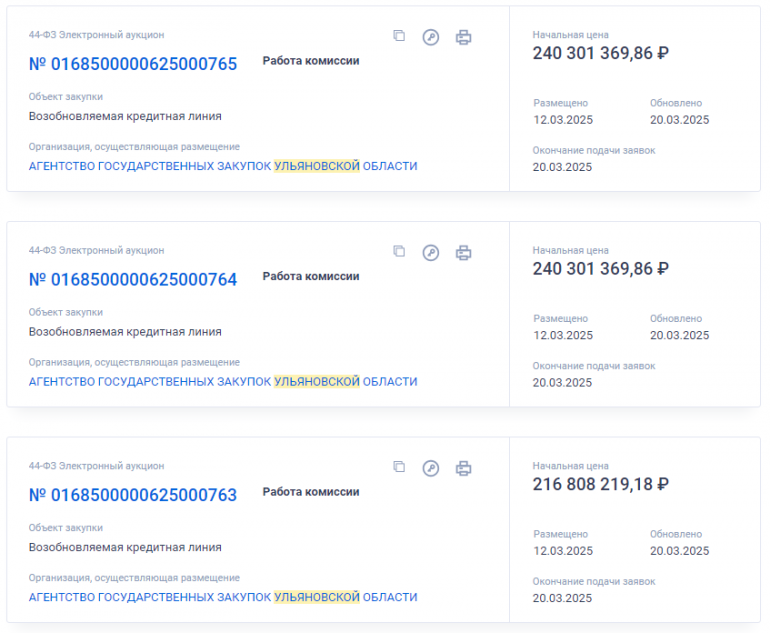Click the starting price 216 808 219,18 ₽

600,484
